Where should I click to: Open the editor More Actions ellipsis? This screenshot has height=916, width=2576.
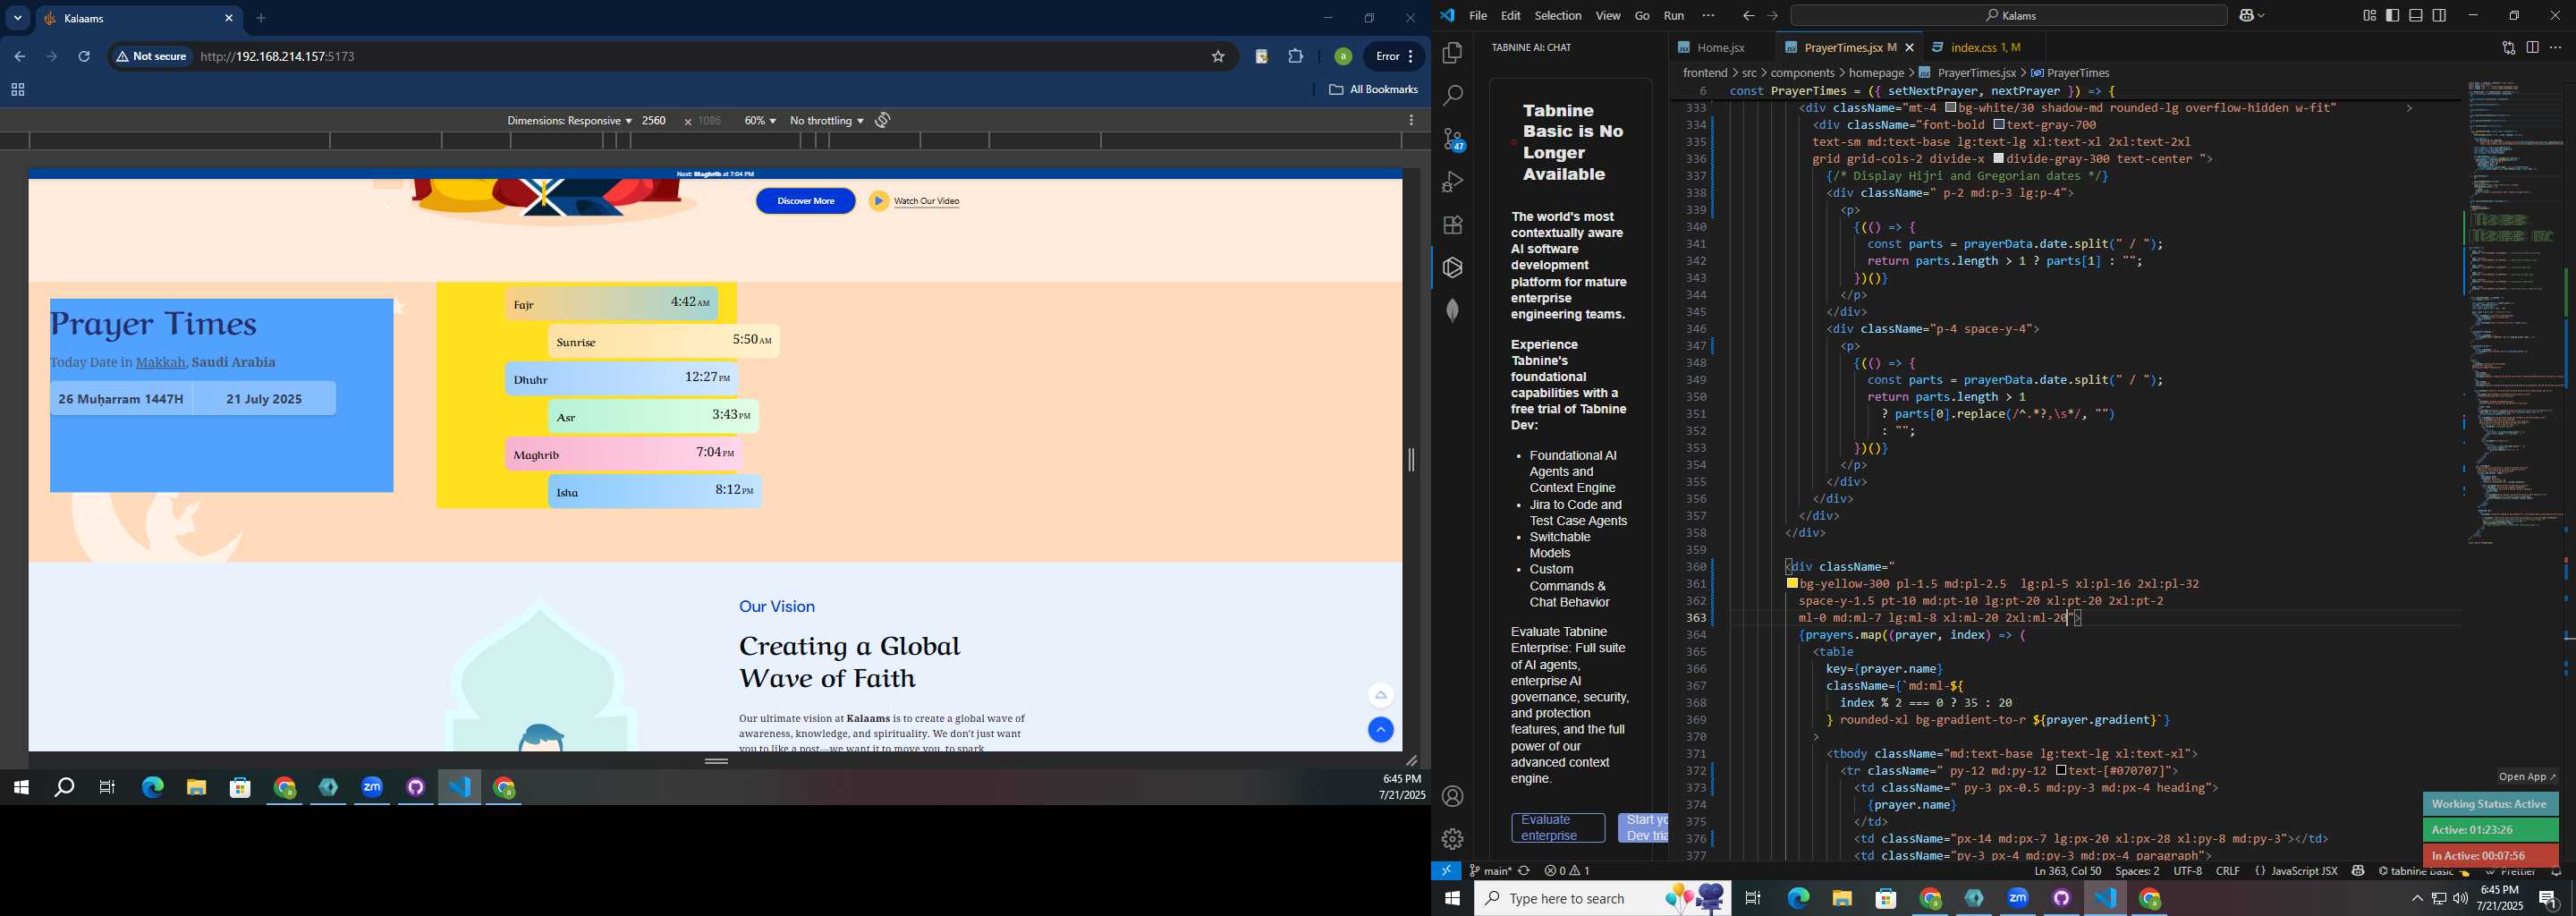(2556, 48)
